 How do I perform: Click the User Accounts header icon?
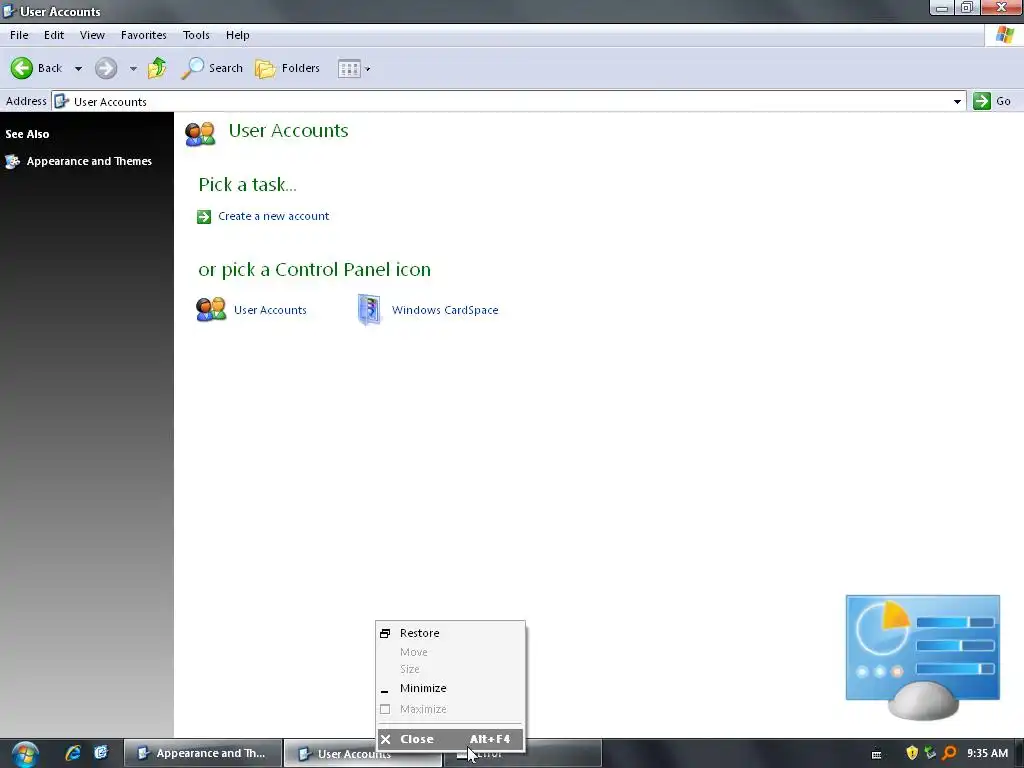pos(200,133)
